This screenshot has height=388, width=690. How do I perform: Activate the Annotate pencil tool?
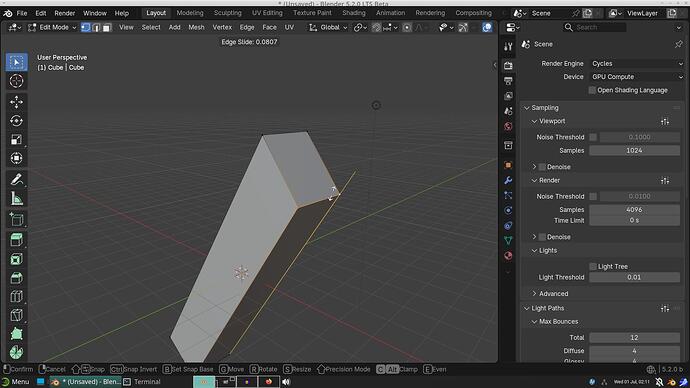click(16, 179)
